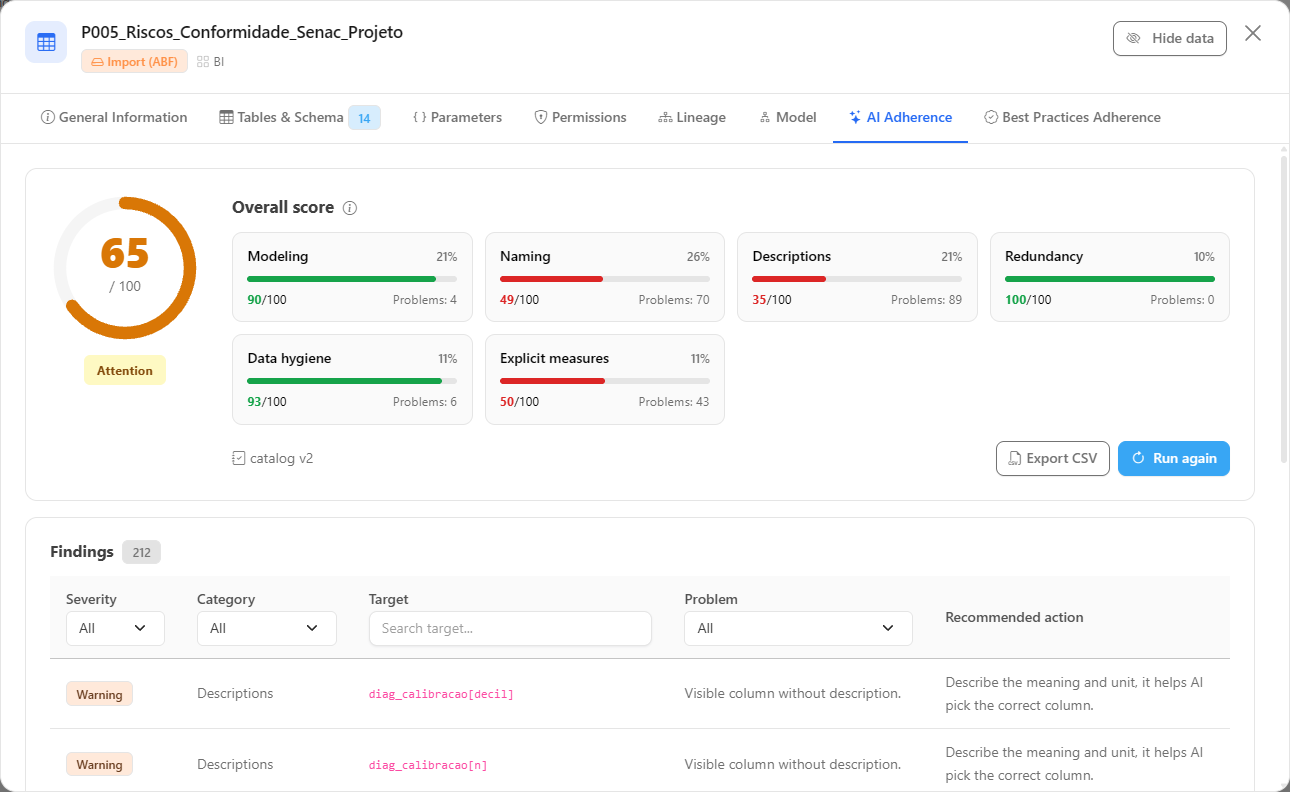
Task: Click the Data hygiene score card
Action: tap(352, 379)
